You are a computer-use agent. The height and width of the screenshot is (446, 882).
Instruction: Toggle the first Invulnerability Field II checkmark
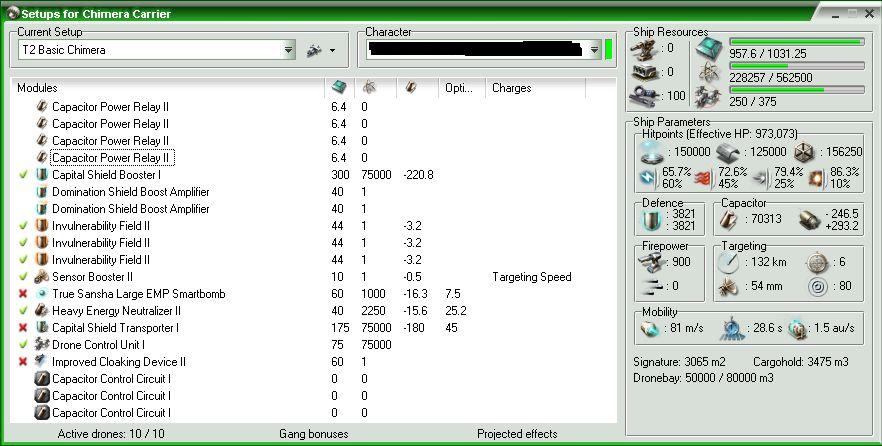tap(23, 226)
